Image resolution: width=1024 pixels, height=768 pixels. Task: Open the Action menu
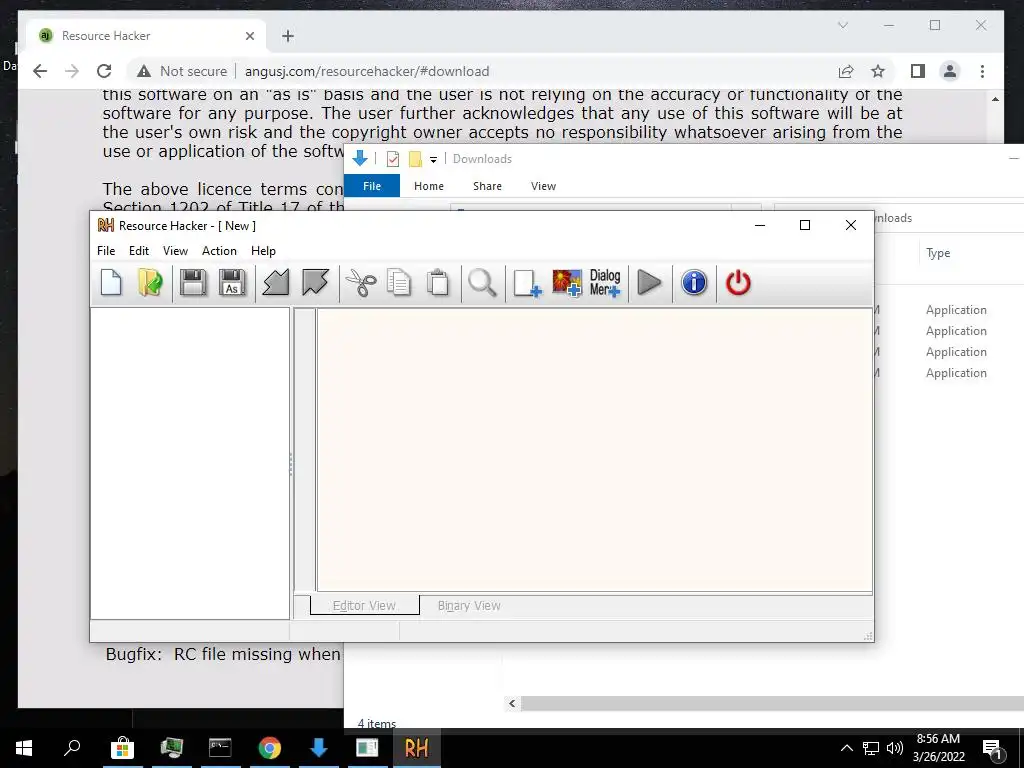point(219,251)
